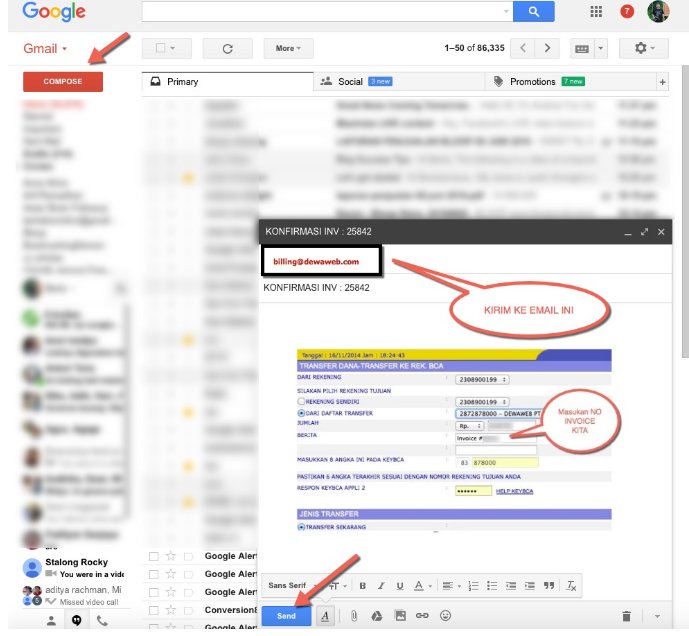This screenshot has height=636, width=689.
Task: Open the settings gear menu
Action: (644, 48)
